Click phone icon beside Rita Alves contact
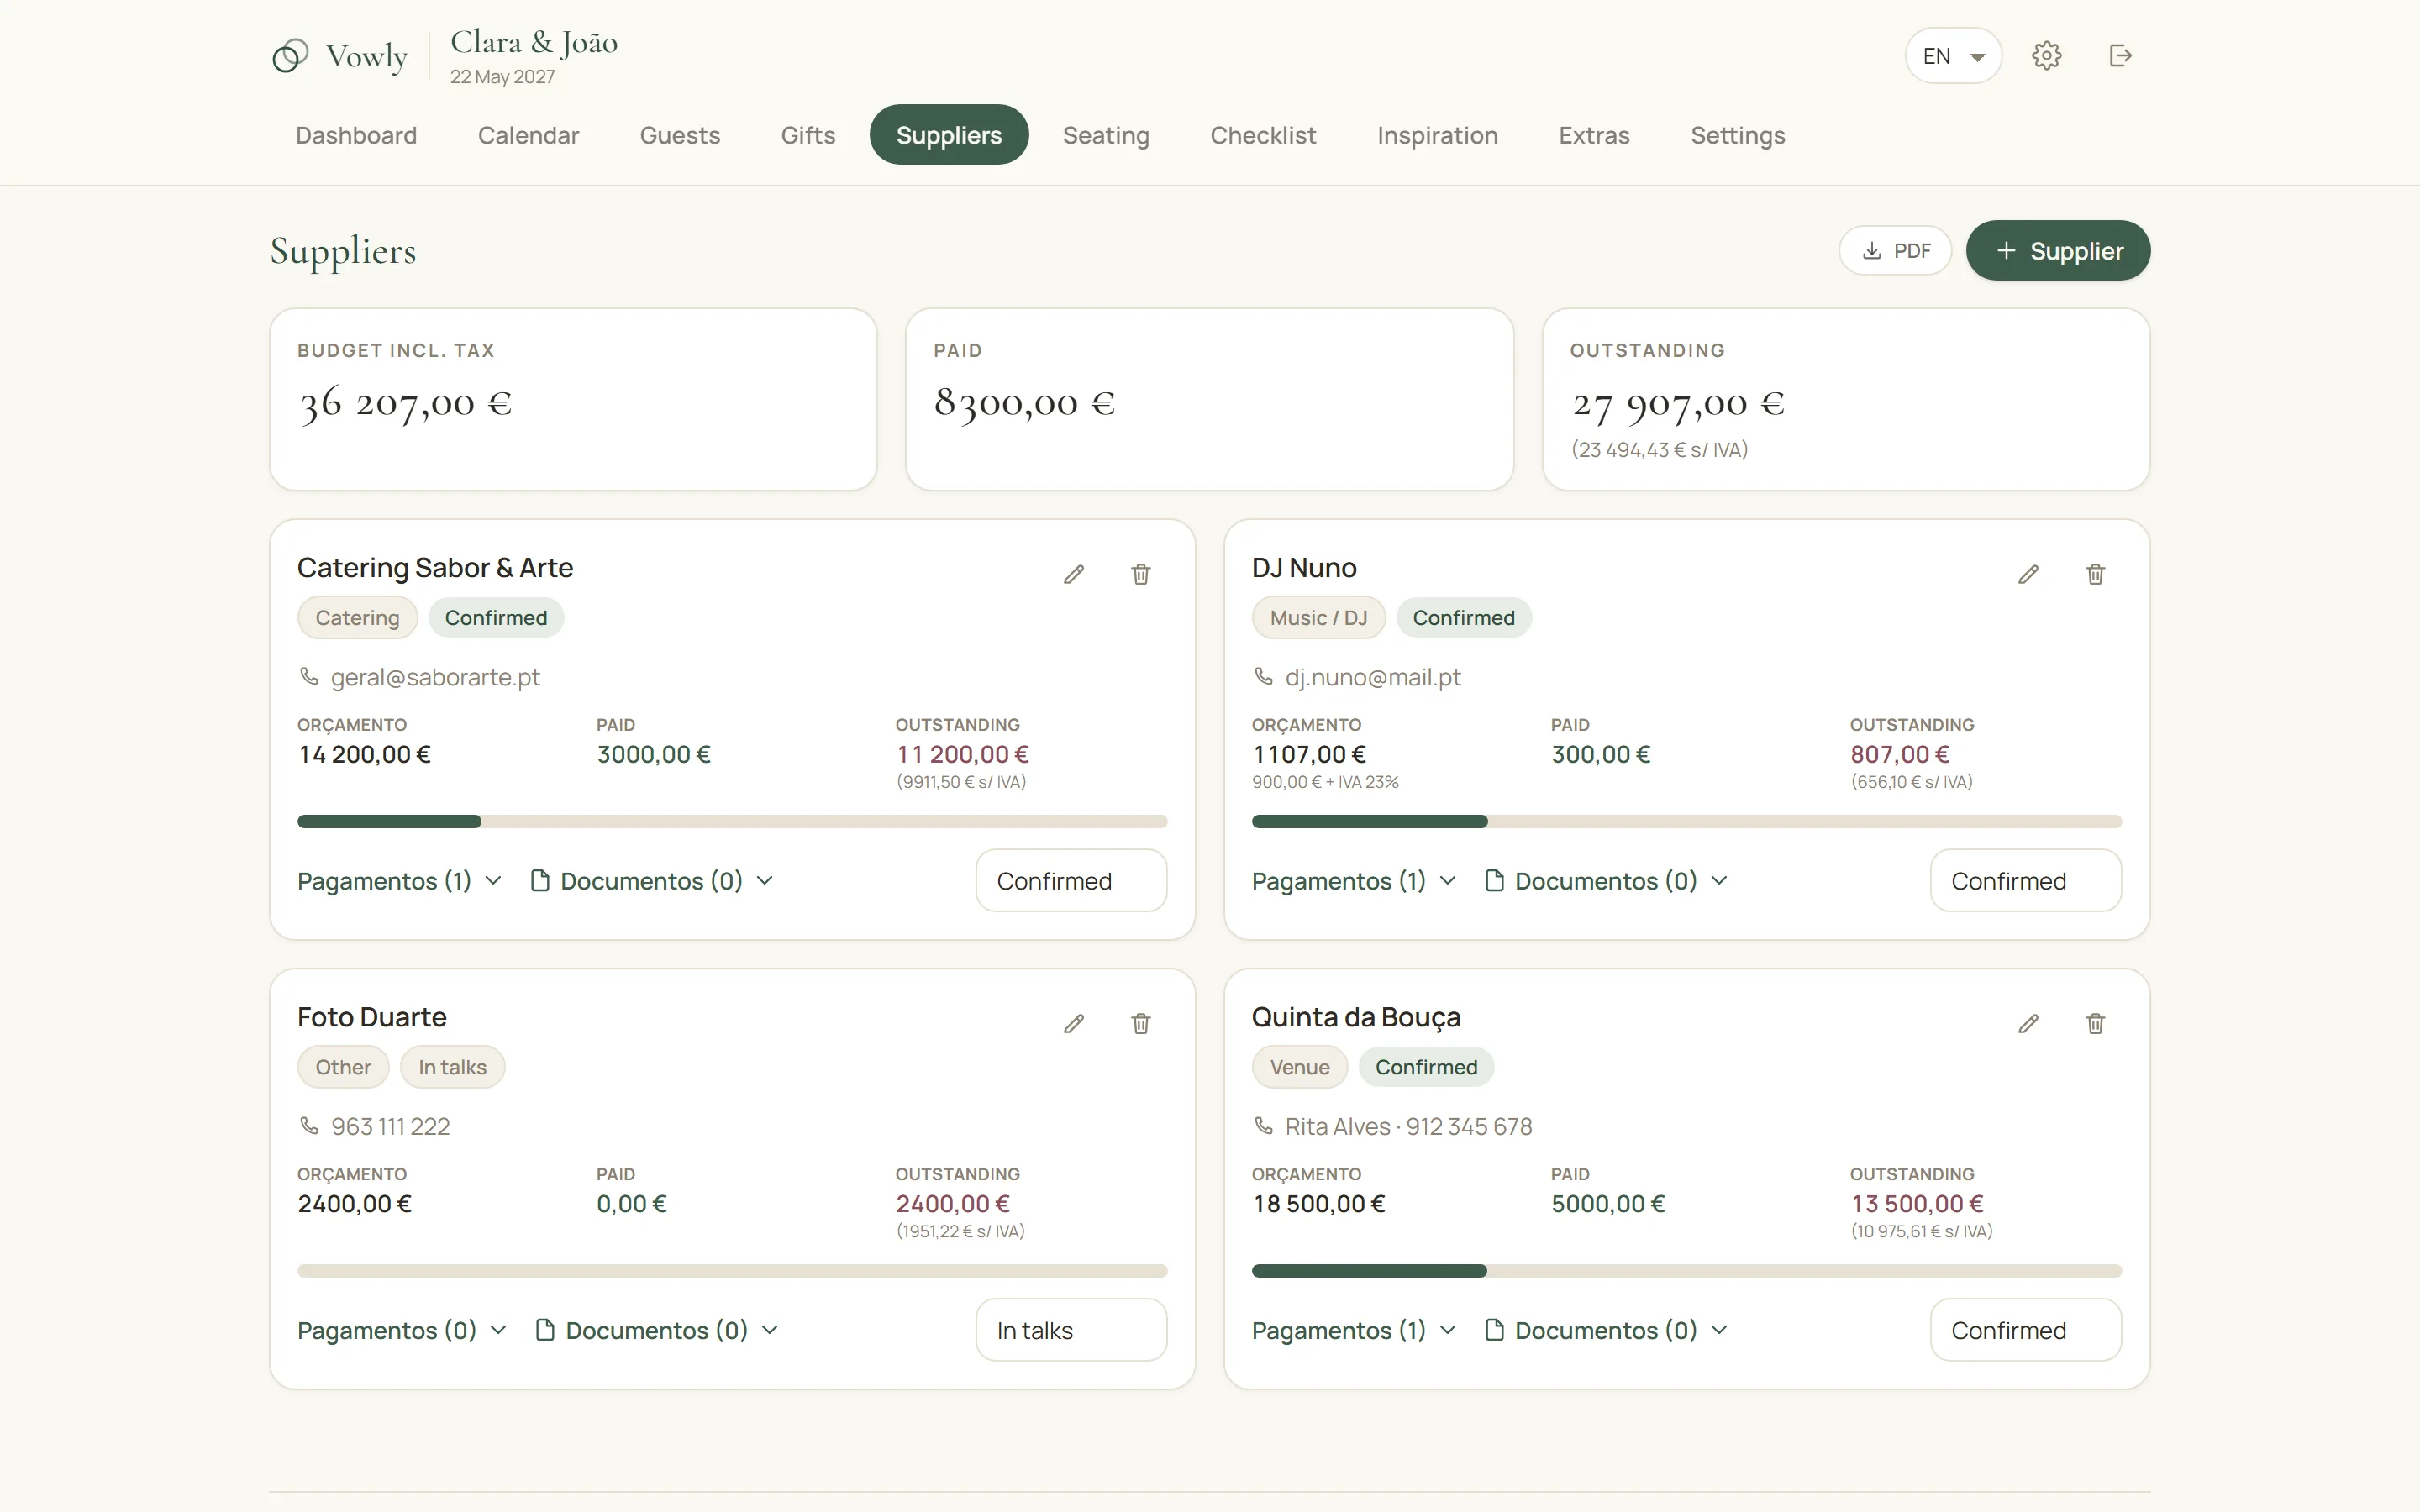The width and height of the screenshot is (2420, 1512). coord(1263,1126)
